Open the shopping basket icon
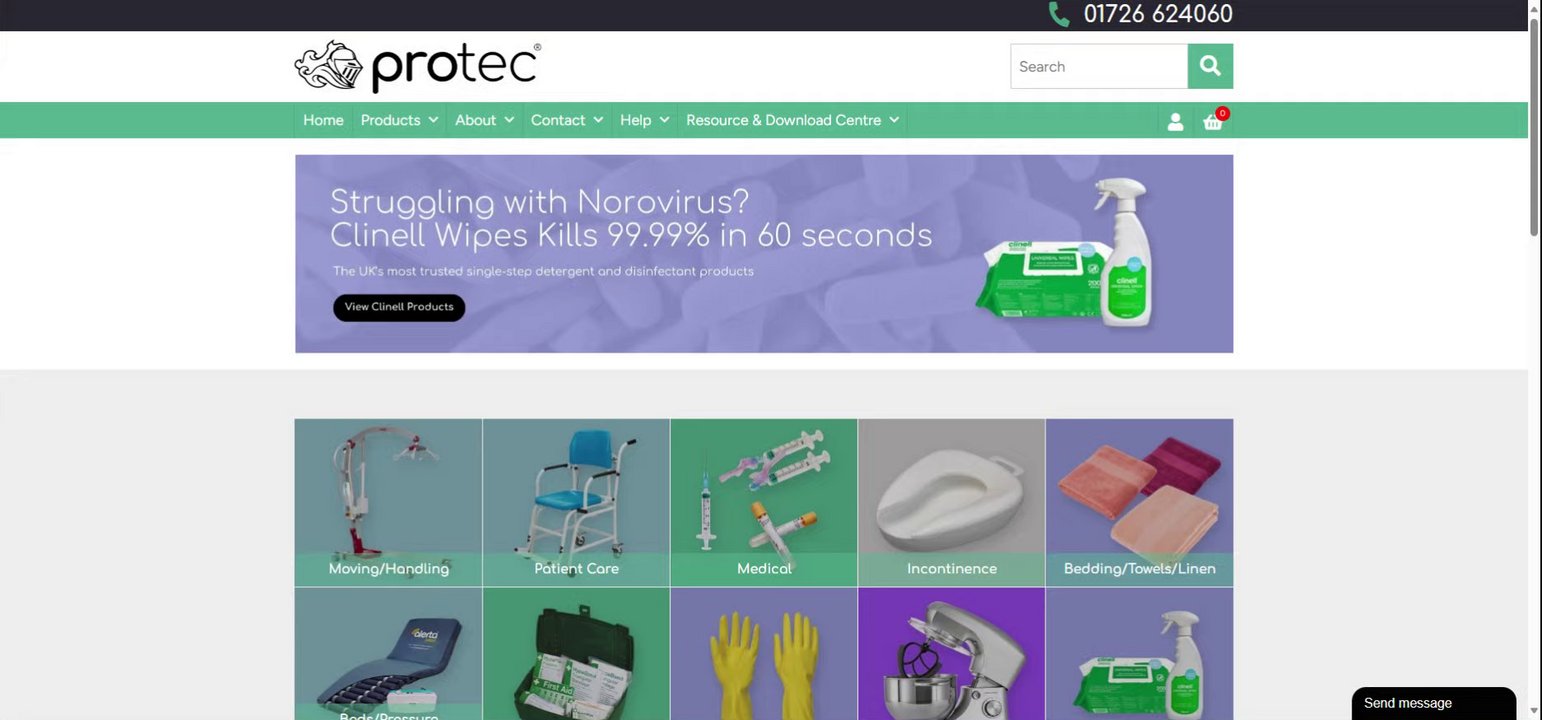Viewport: 1542px width, 720px height. (1214, 120)
